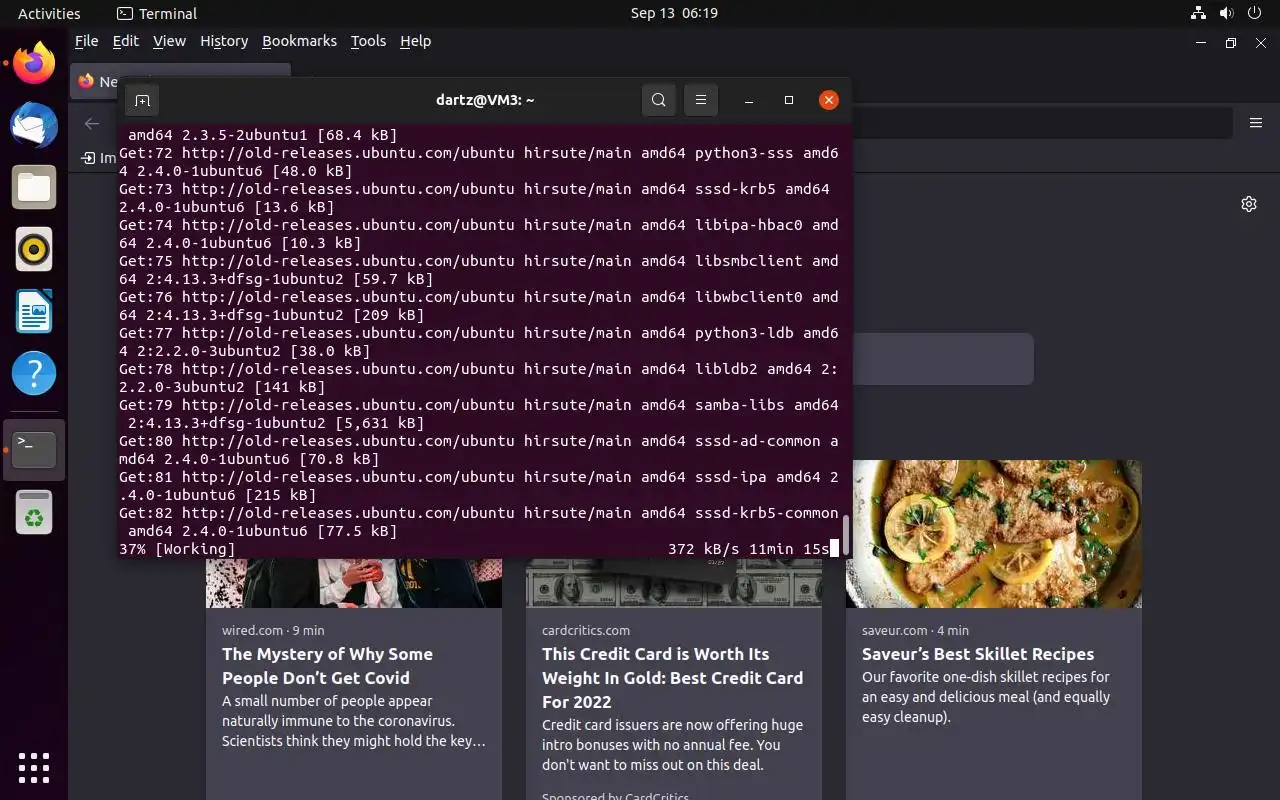
Task: Click the Get:82 line in terminal
Action: click(479, 522)
